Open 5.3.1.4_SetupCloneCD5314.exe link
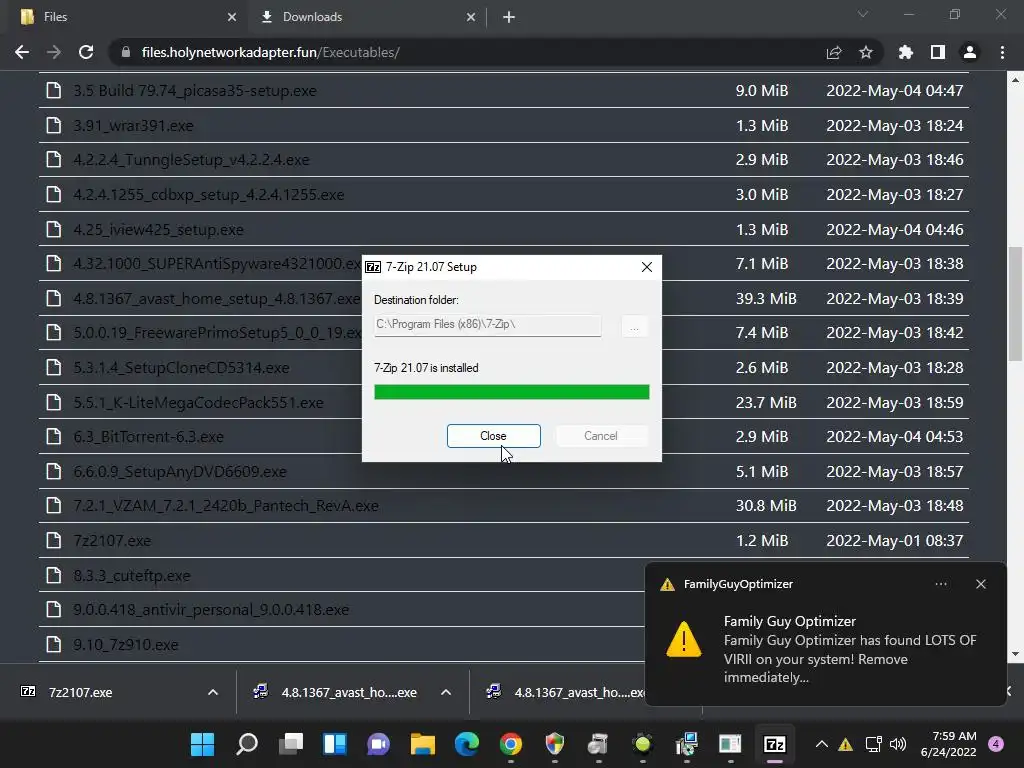1024x768 pixels. (x=181, y=368)
